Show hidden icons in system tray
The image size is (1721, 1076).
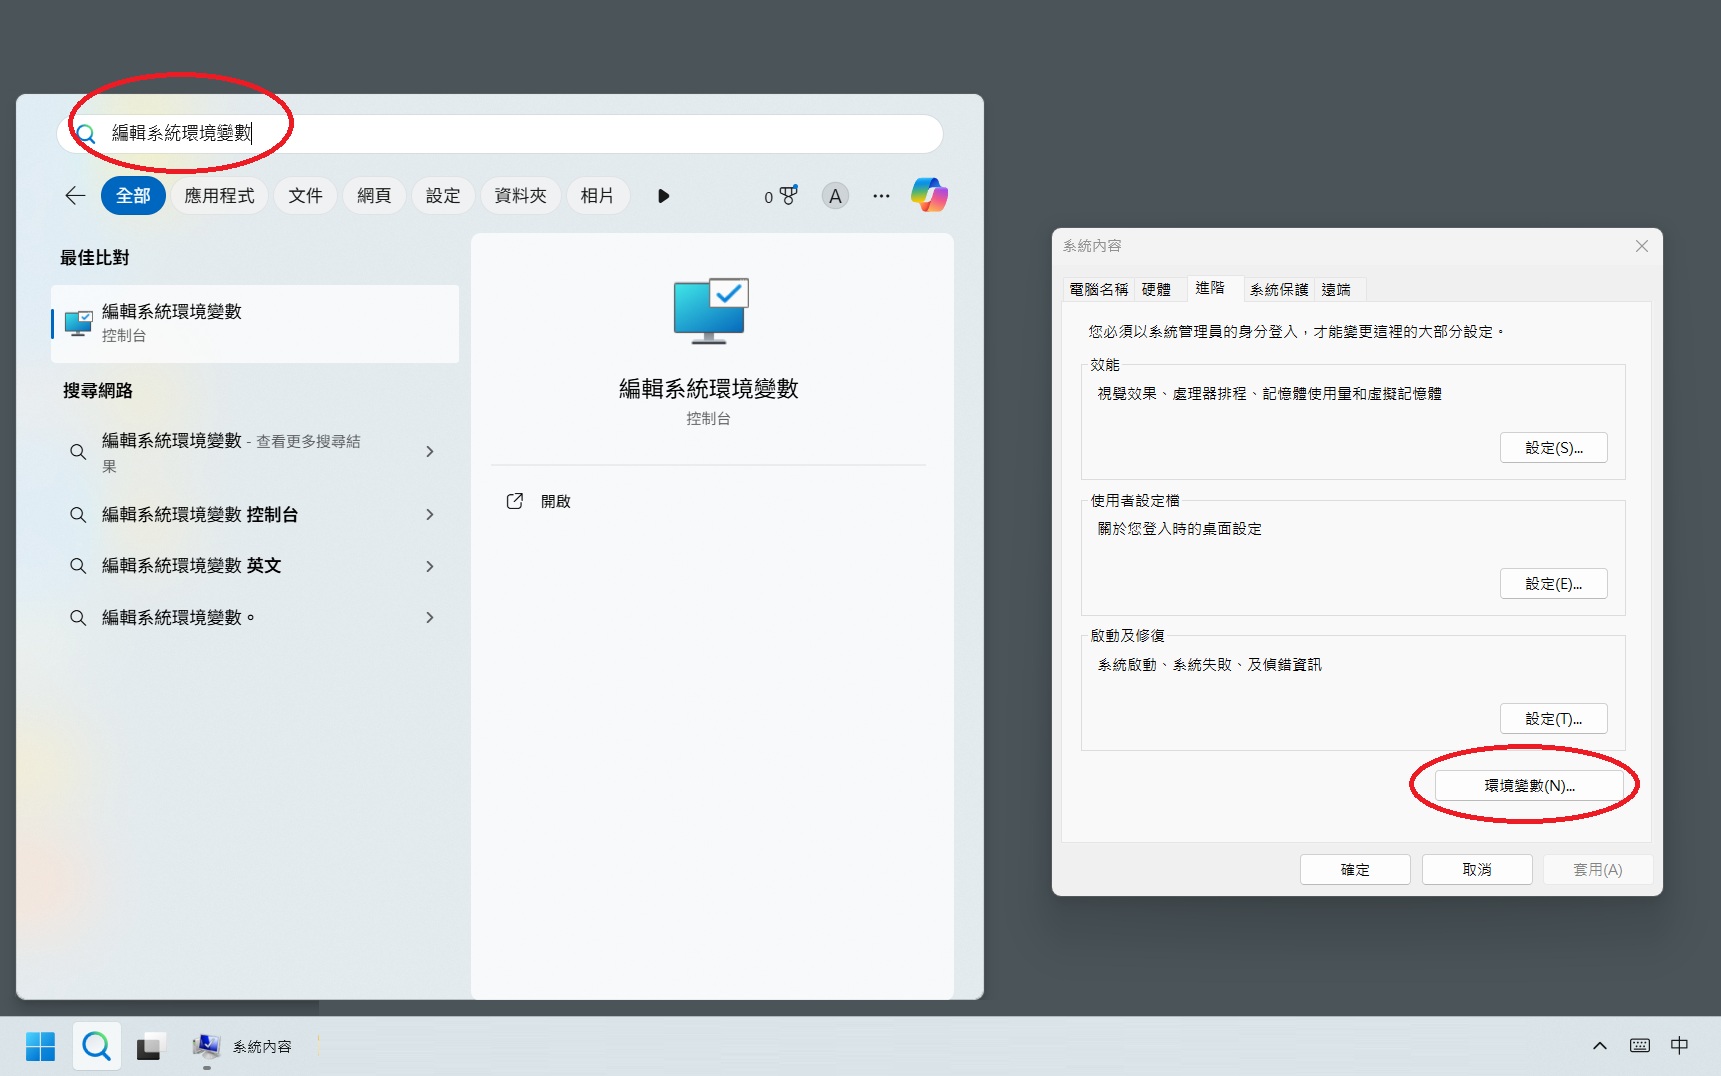click(x=1599, y=1045)
